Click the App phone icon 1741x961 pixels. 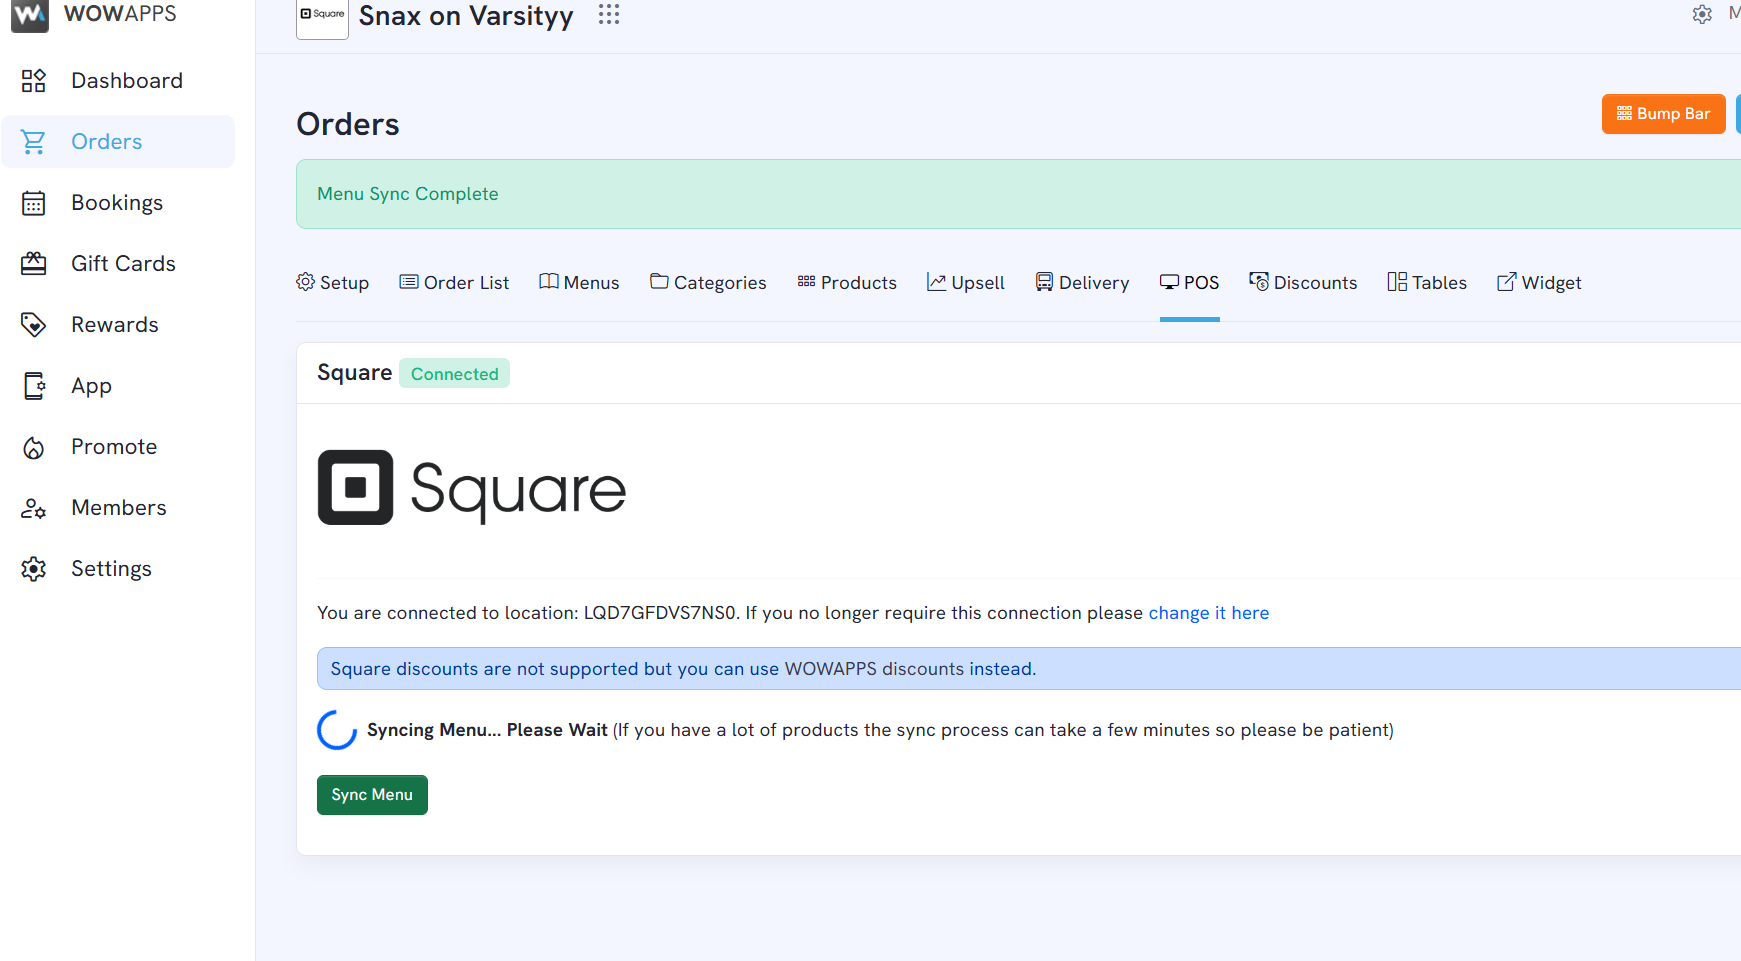click(x=34, y=386)
